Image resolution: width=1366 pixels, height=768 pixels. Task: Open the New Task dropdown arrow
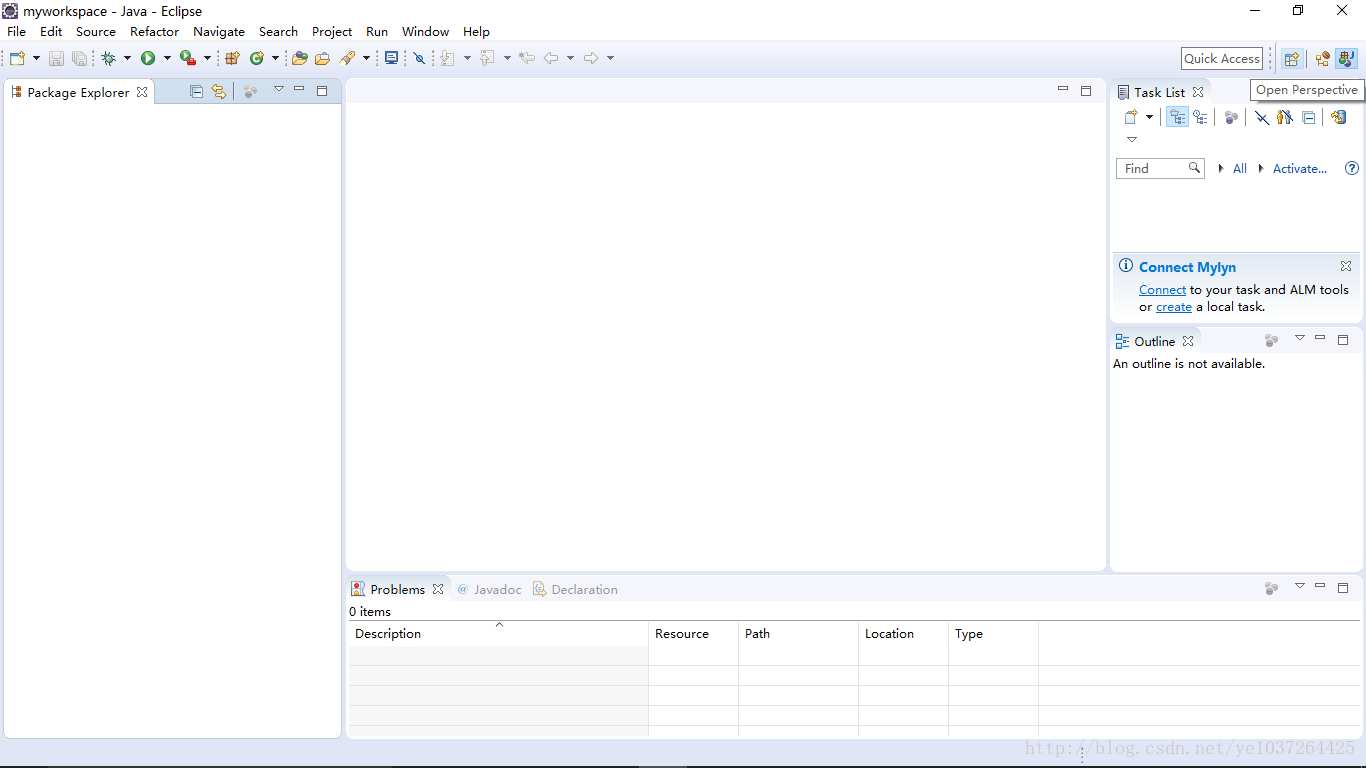[x=1149, y=117]
